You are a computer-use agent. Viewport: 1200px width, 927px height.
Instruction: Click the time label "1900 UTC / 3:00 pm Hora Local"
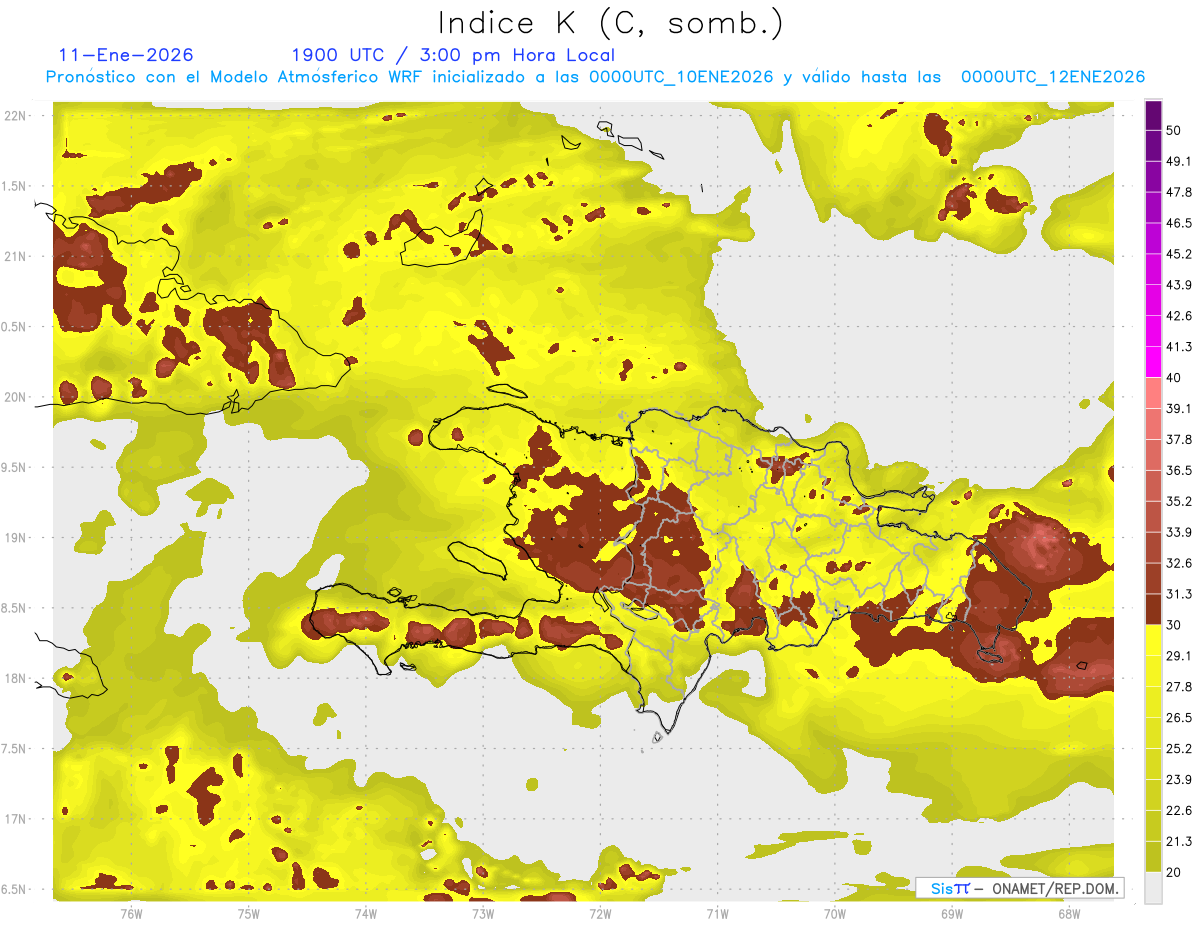click(x=453, y=55)
